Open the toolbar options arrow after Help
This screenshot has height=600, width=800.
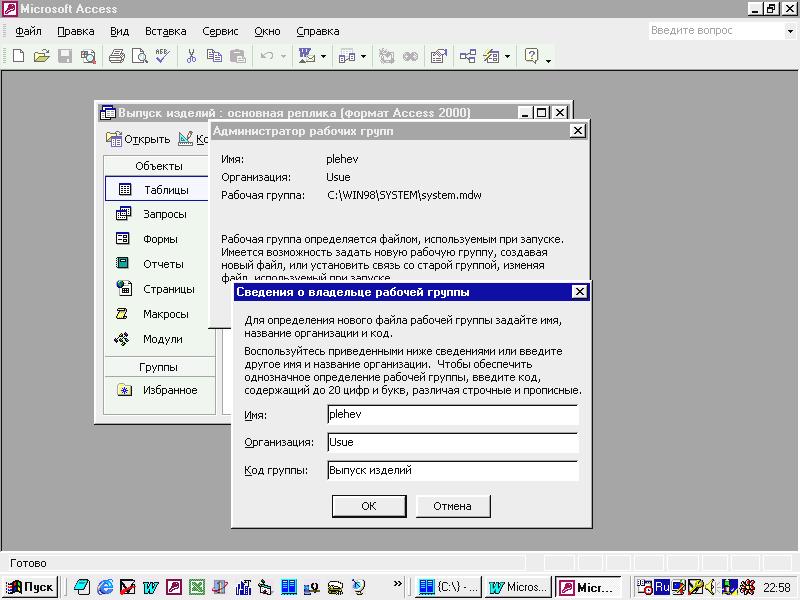coord(548,60)
